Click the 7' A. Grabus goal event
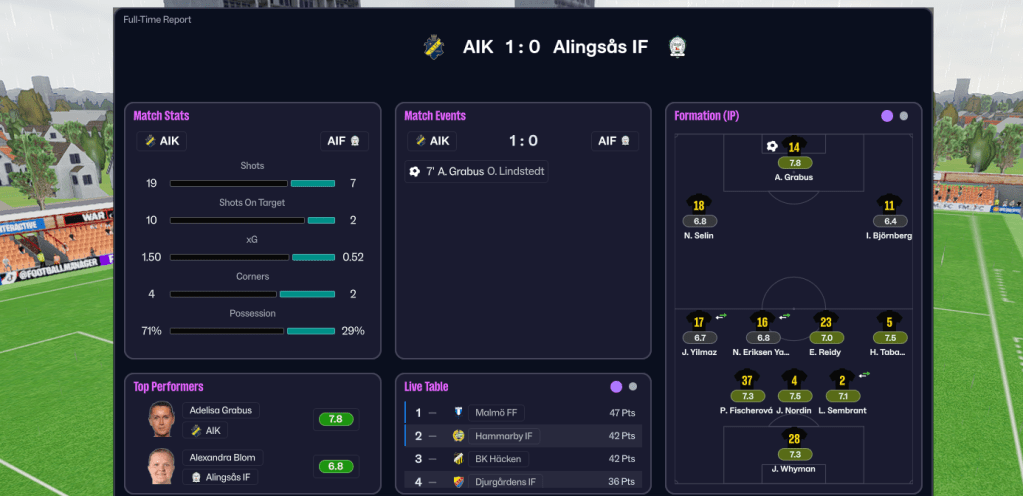 pyautogui.click(x=477, y=172)
